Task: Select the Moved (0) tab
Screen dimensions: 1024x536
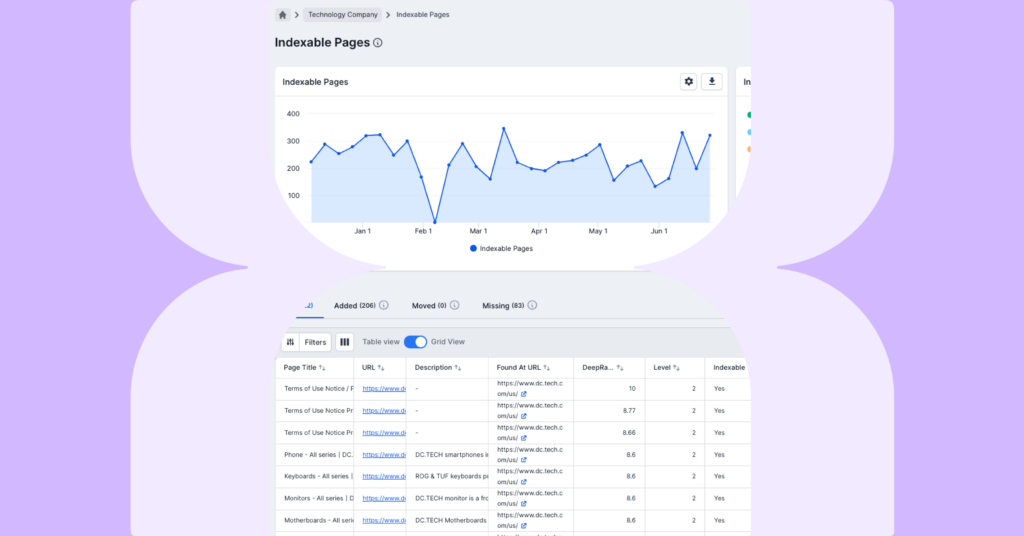Action: (429, 306)
